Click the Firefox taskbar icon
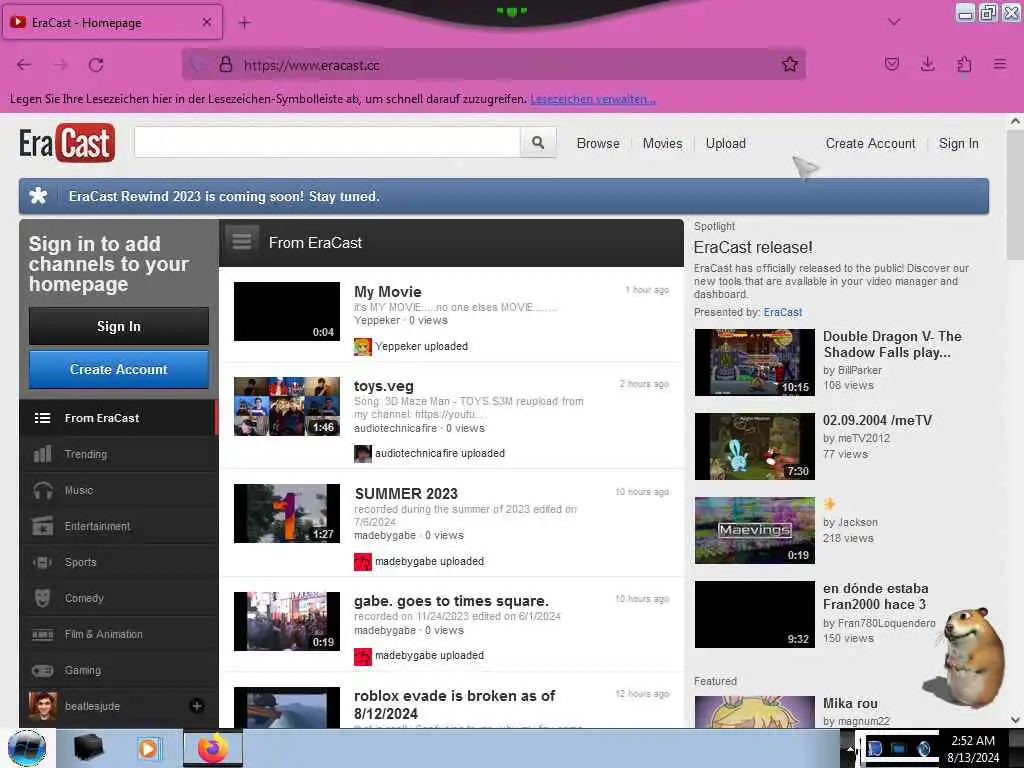1024x768 pixels. coord(213,748)
